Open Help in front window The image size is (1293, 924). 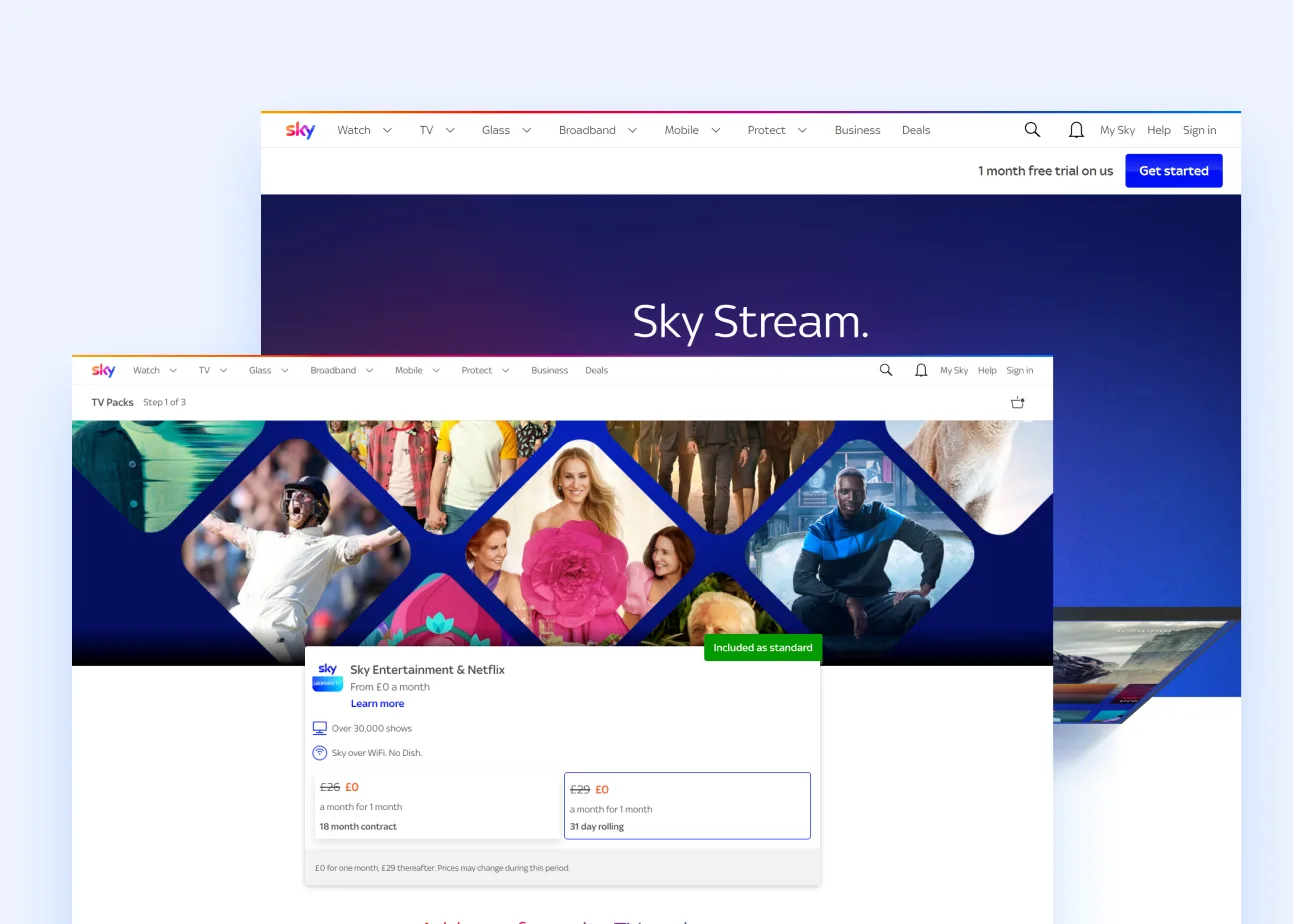tap(987, 370)
